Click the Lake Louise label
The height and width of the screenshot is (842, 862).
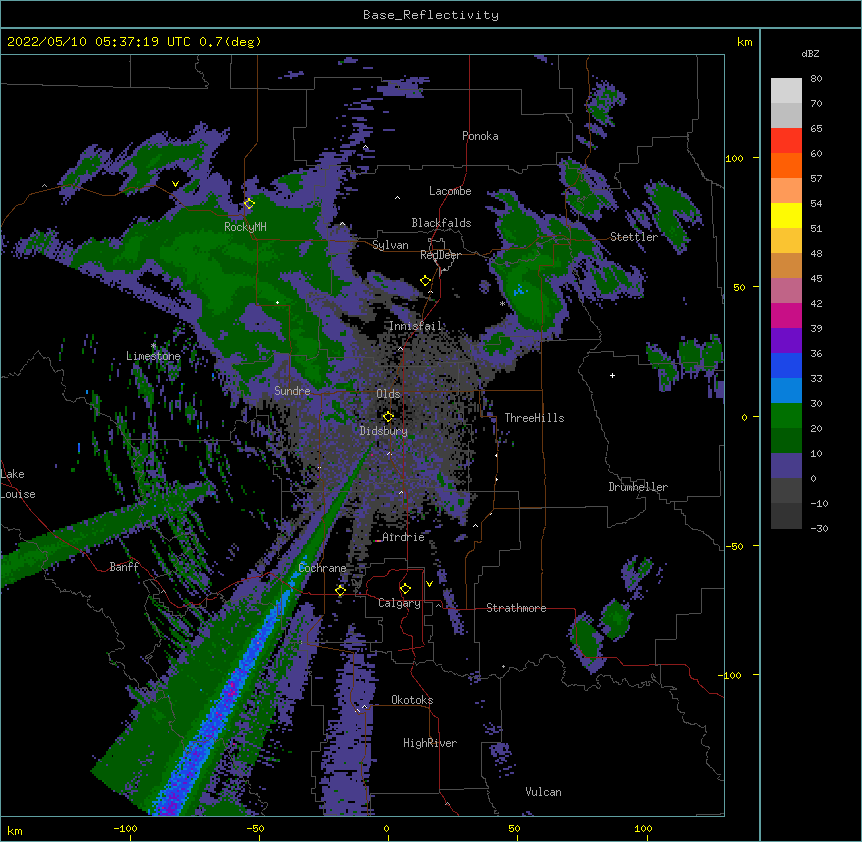click(x=18, y=484)
